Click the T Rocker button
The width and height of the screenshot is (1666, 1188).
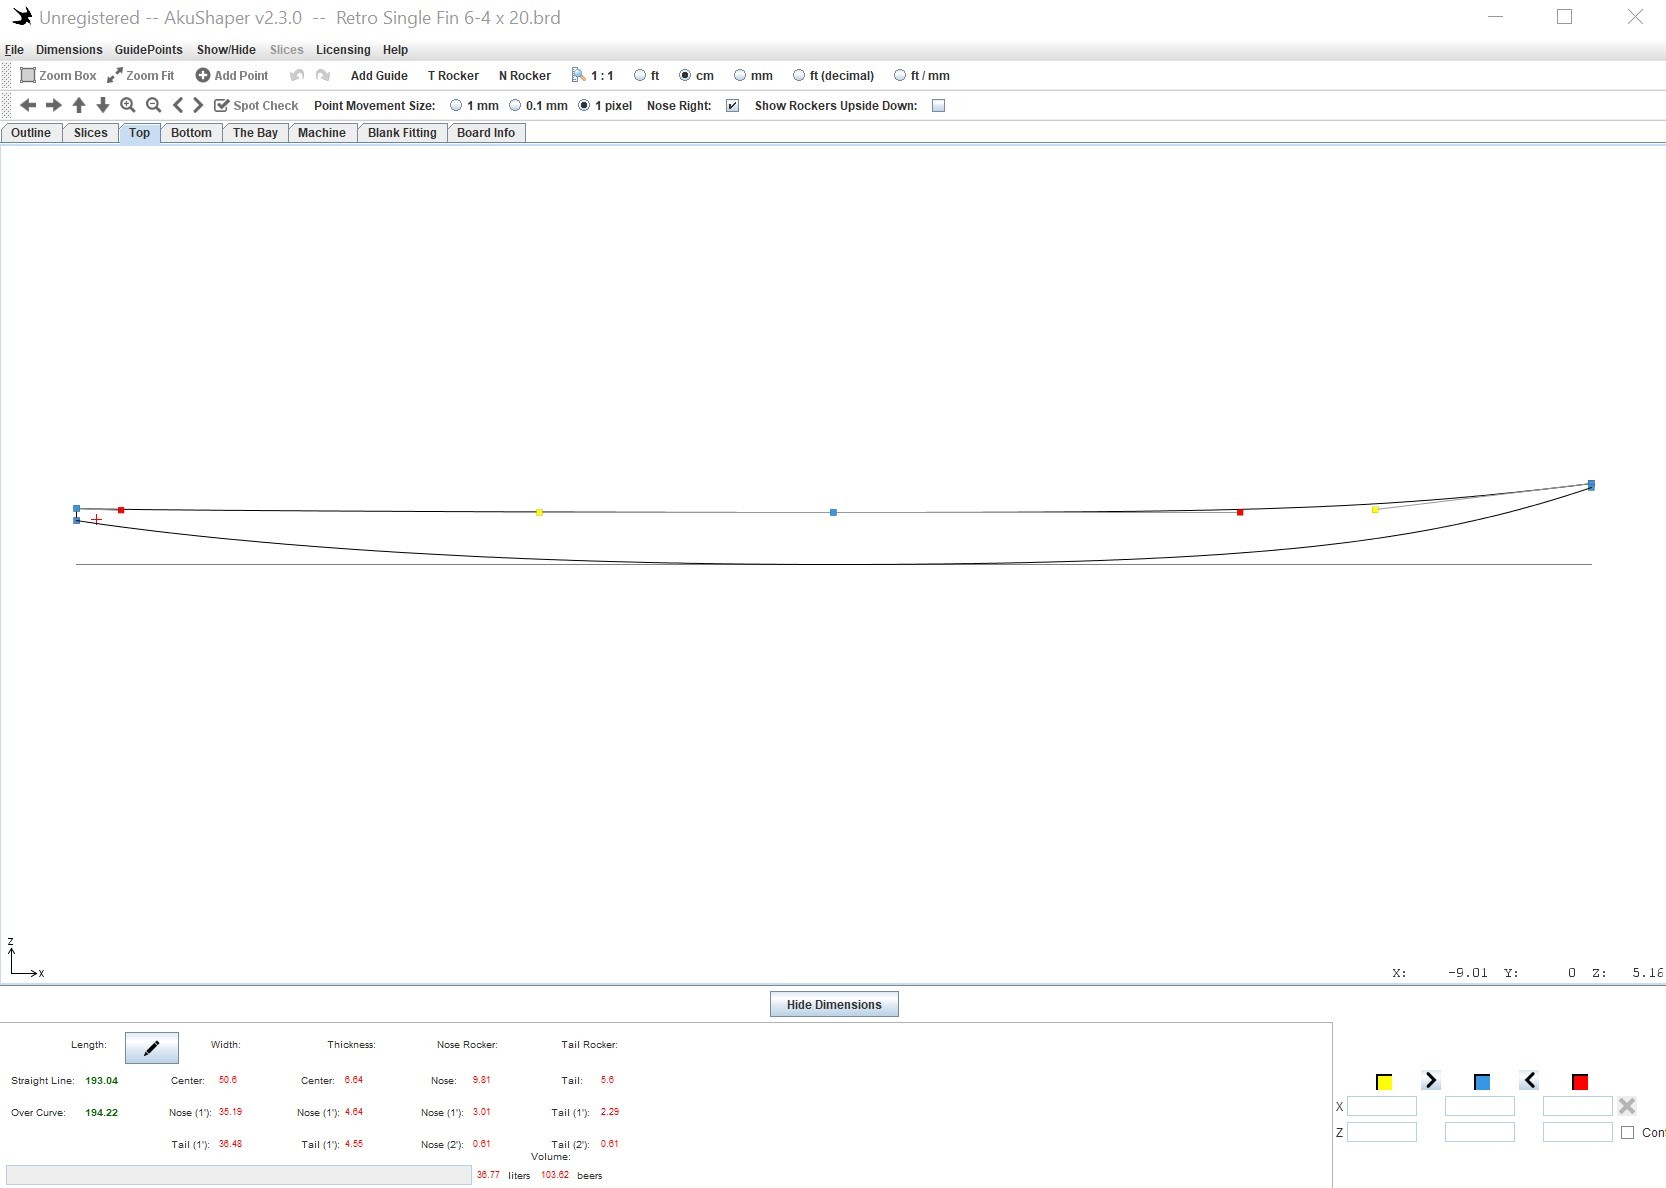tap(453, 76)
